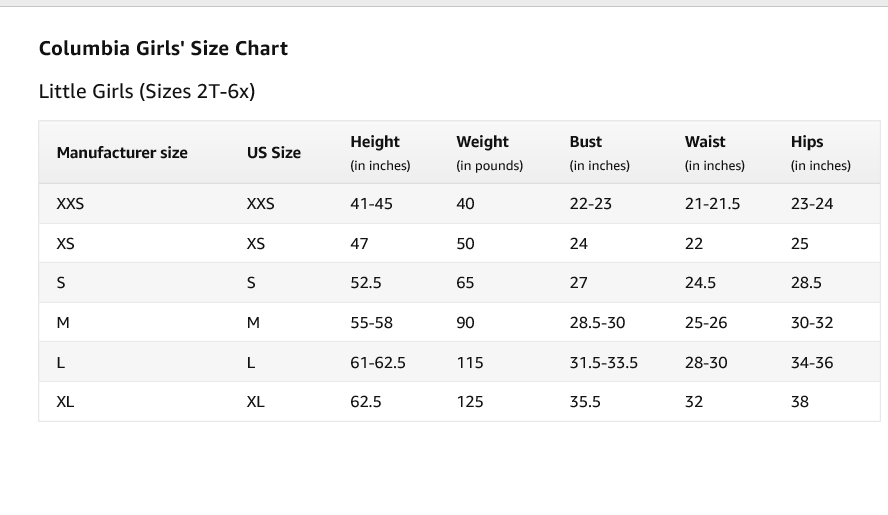
Task: Click the US Size column header
Action: point(274,152)
